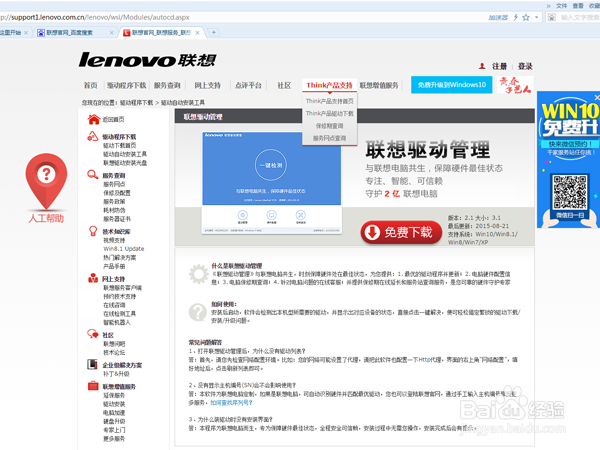This screenshot has height=450, width=600.
Task: Click the red home icon beside 返回首页
Action: point(93,119)
